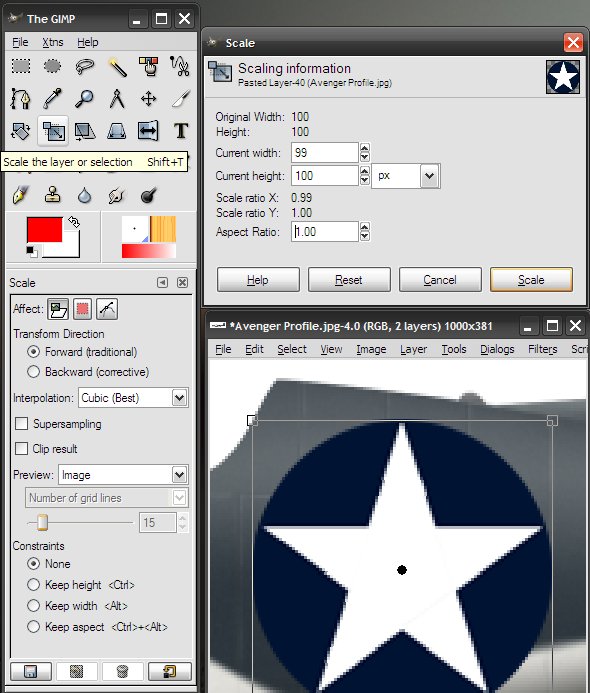
Task: Open the Scale tool options tab menu
Action: pos(163,282)
